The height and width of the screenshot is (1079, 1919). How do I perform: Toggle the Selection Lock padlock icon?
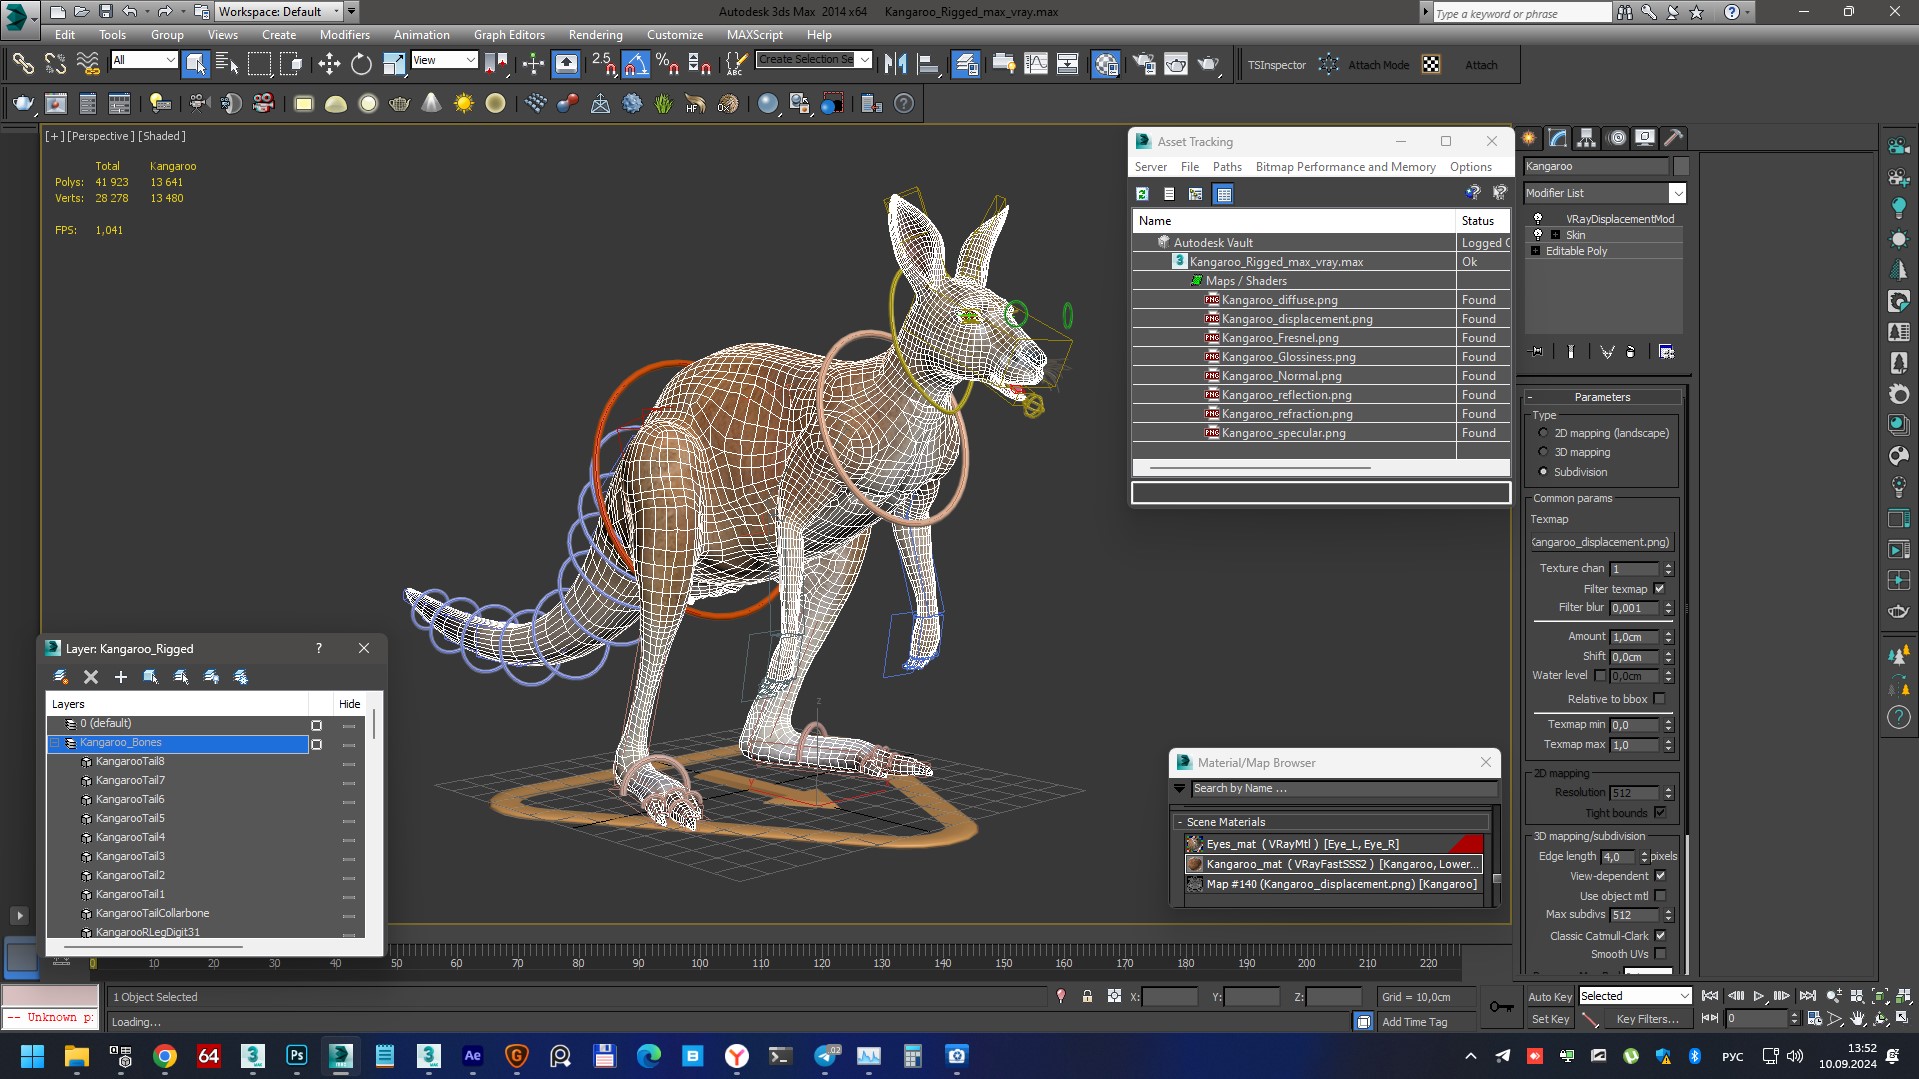1087,997
